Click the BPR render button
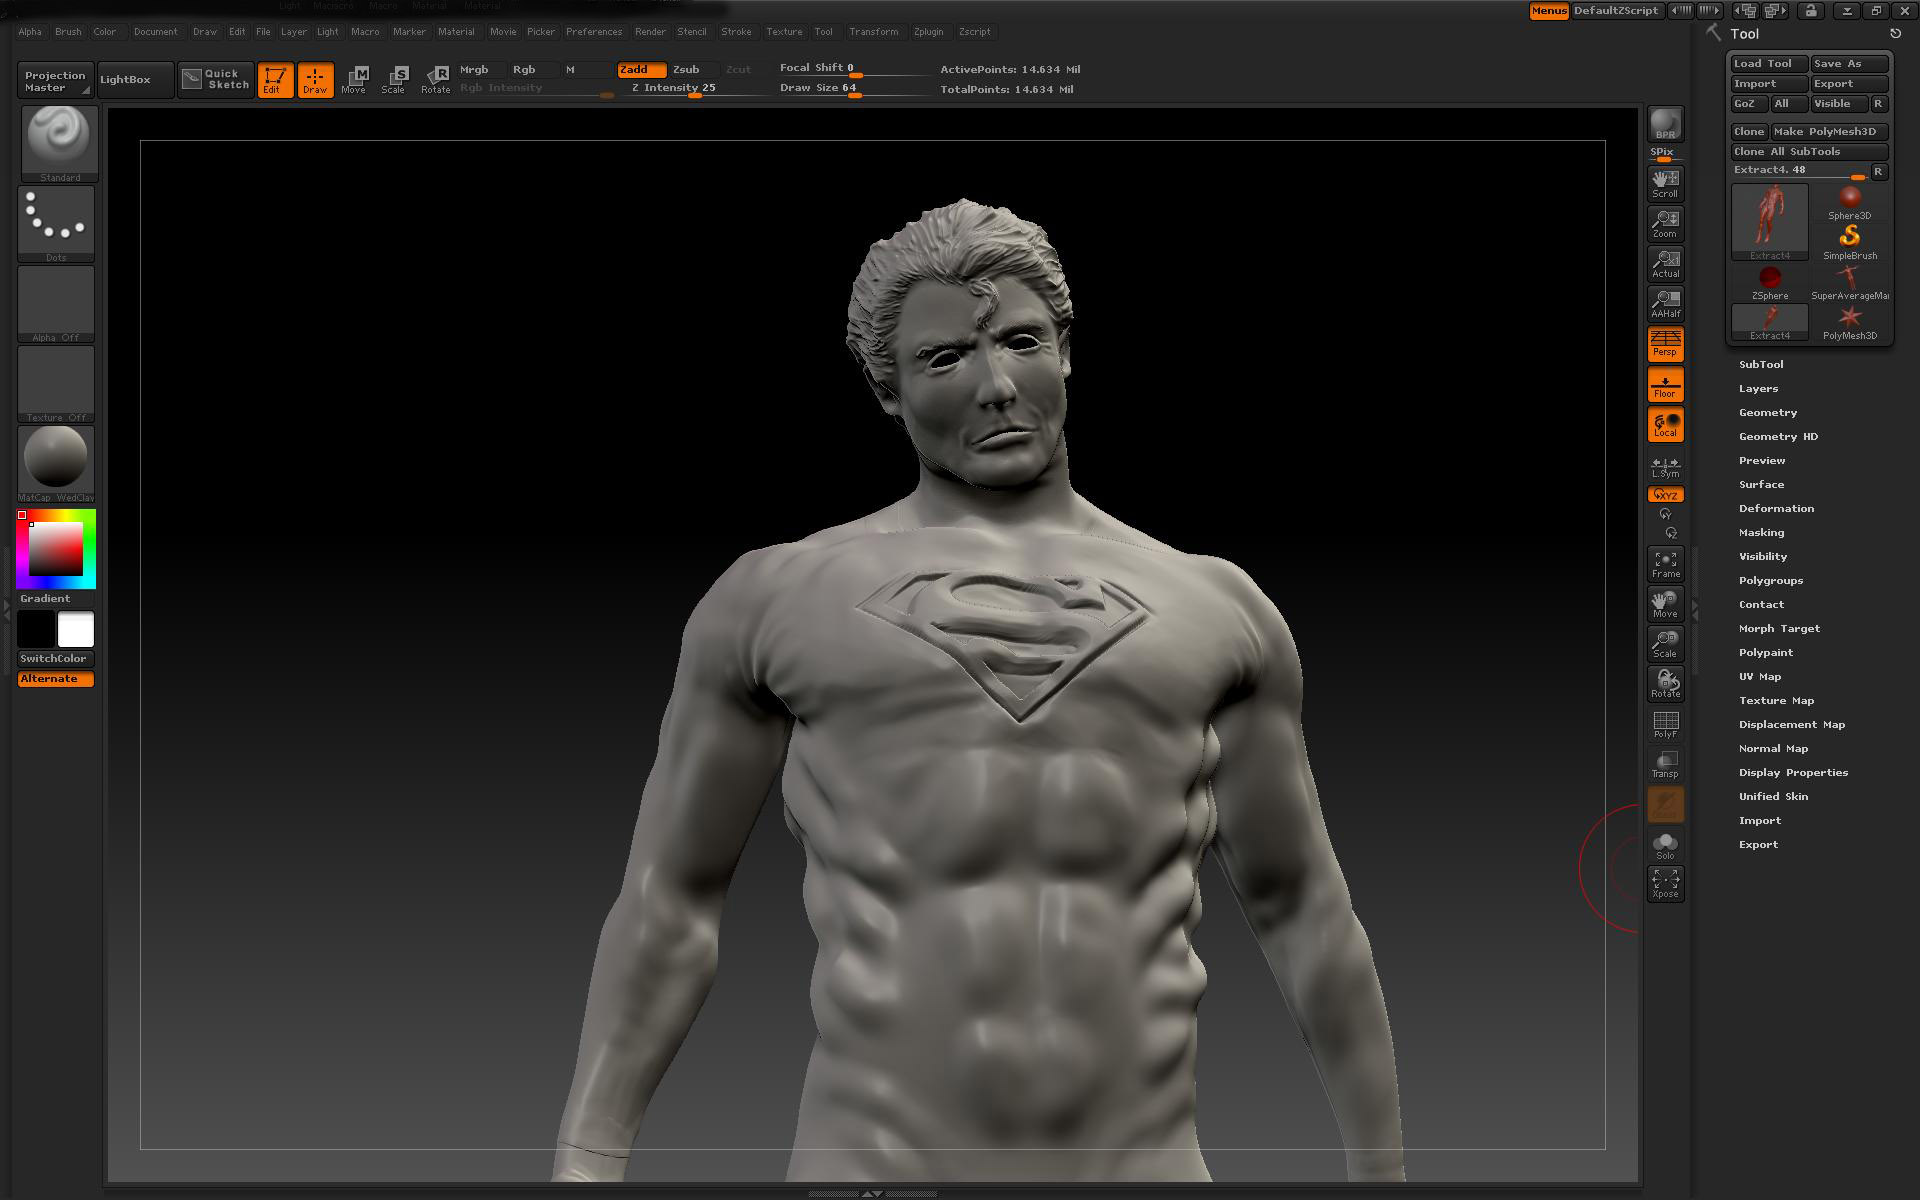Viewport: 1920px width, 1200px height. click(1665, 124)
